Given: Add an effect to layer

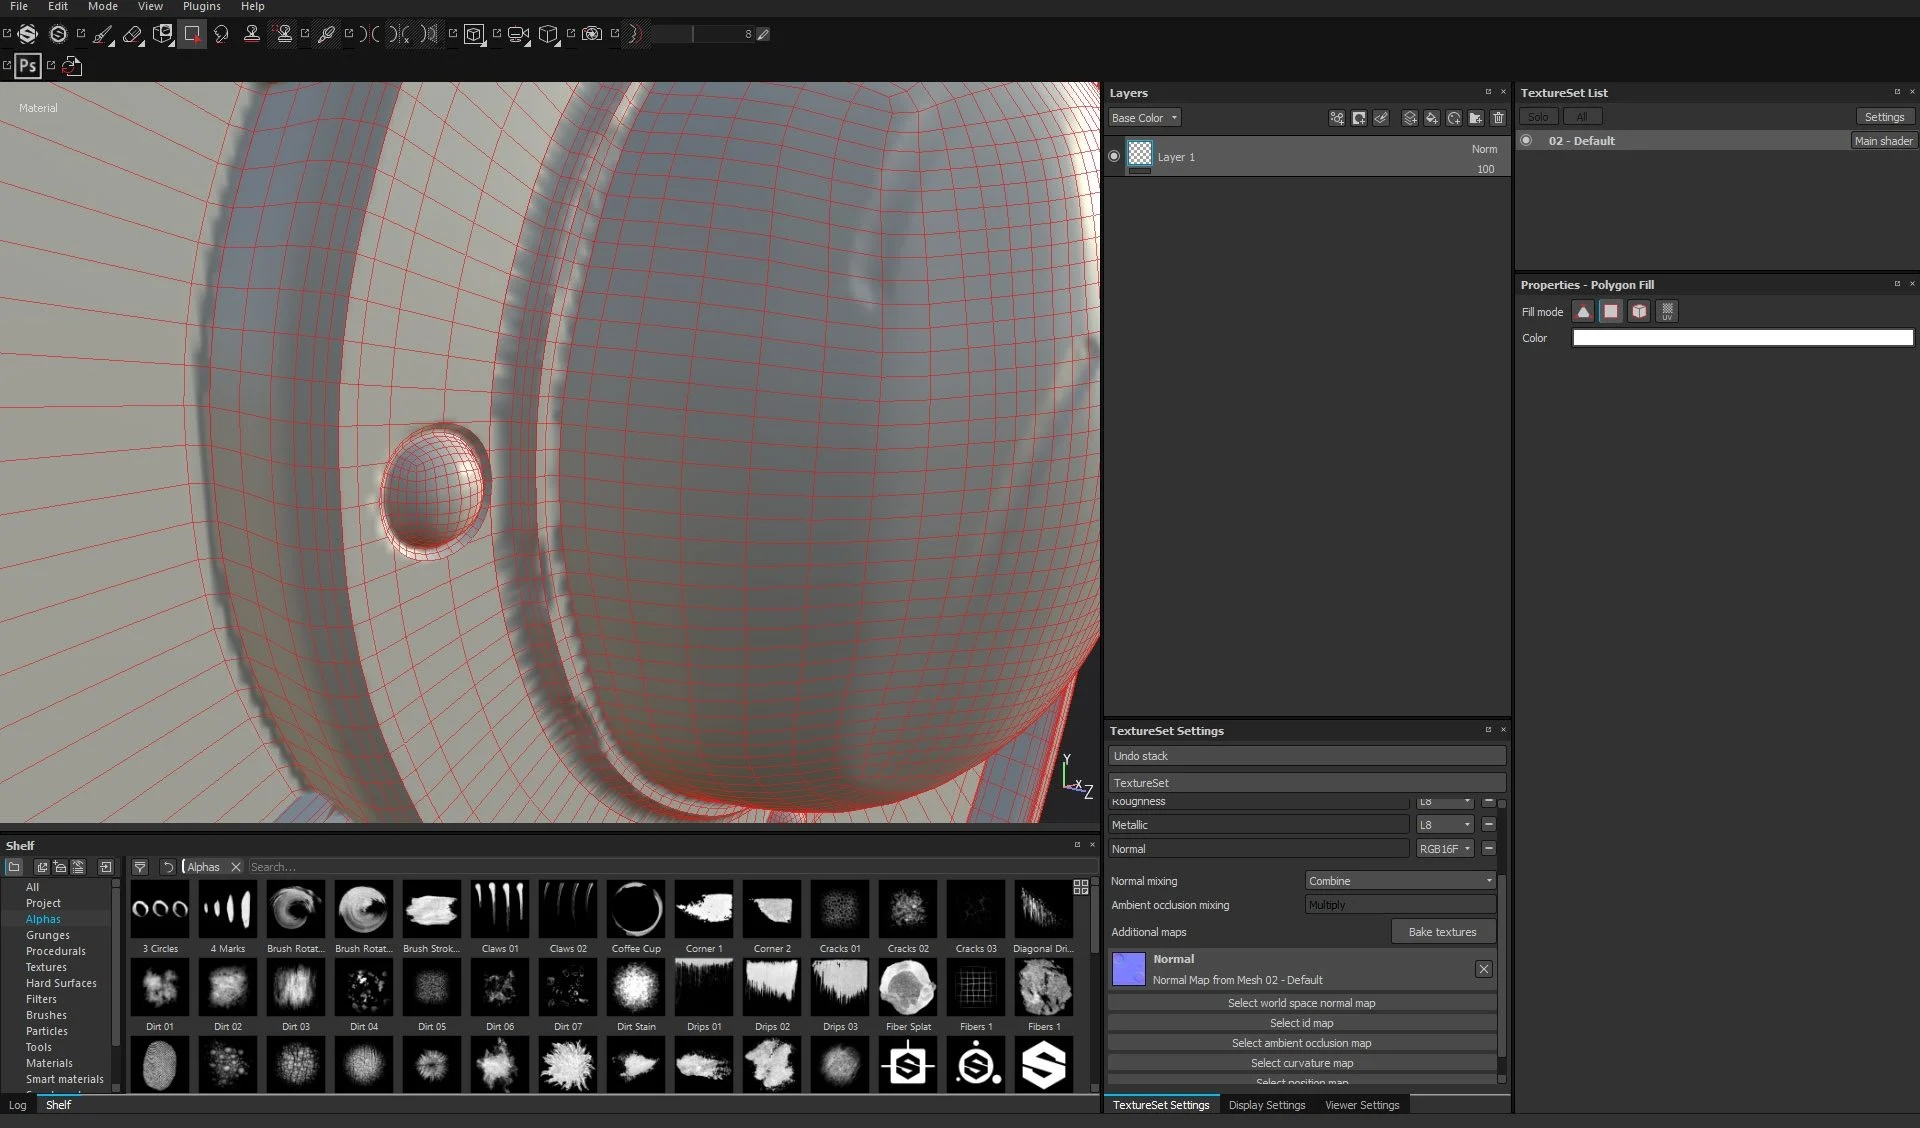Looking at the screenshot, I should pyautogui.click(x=1337, y=118).
